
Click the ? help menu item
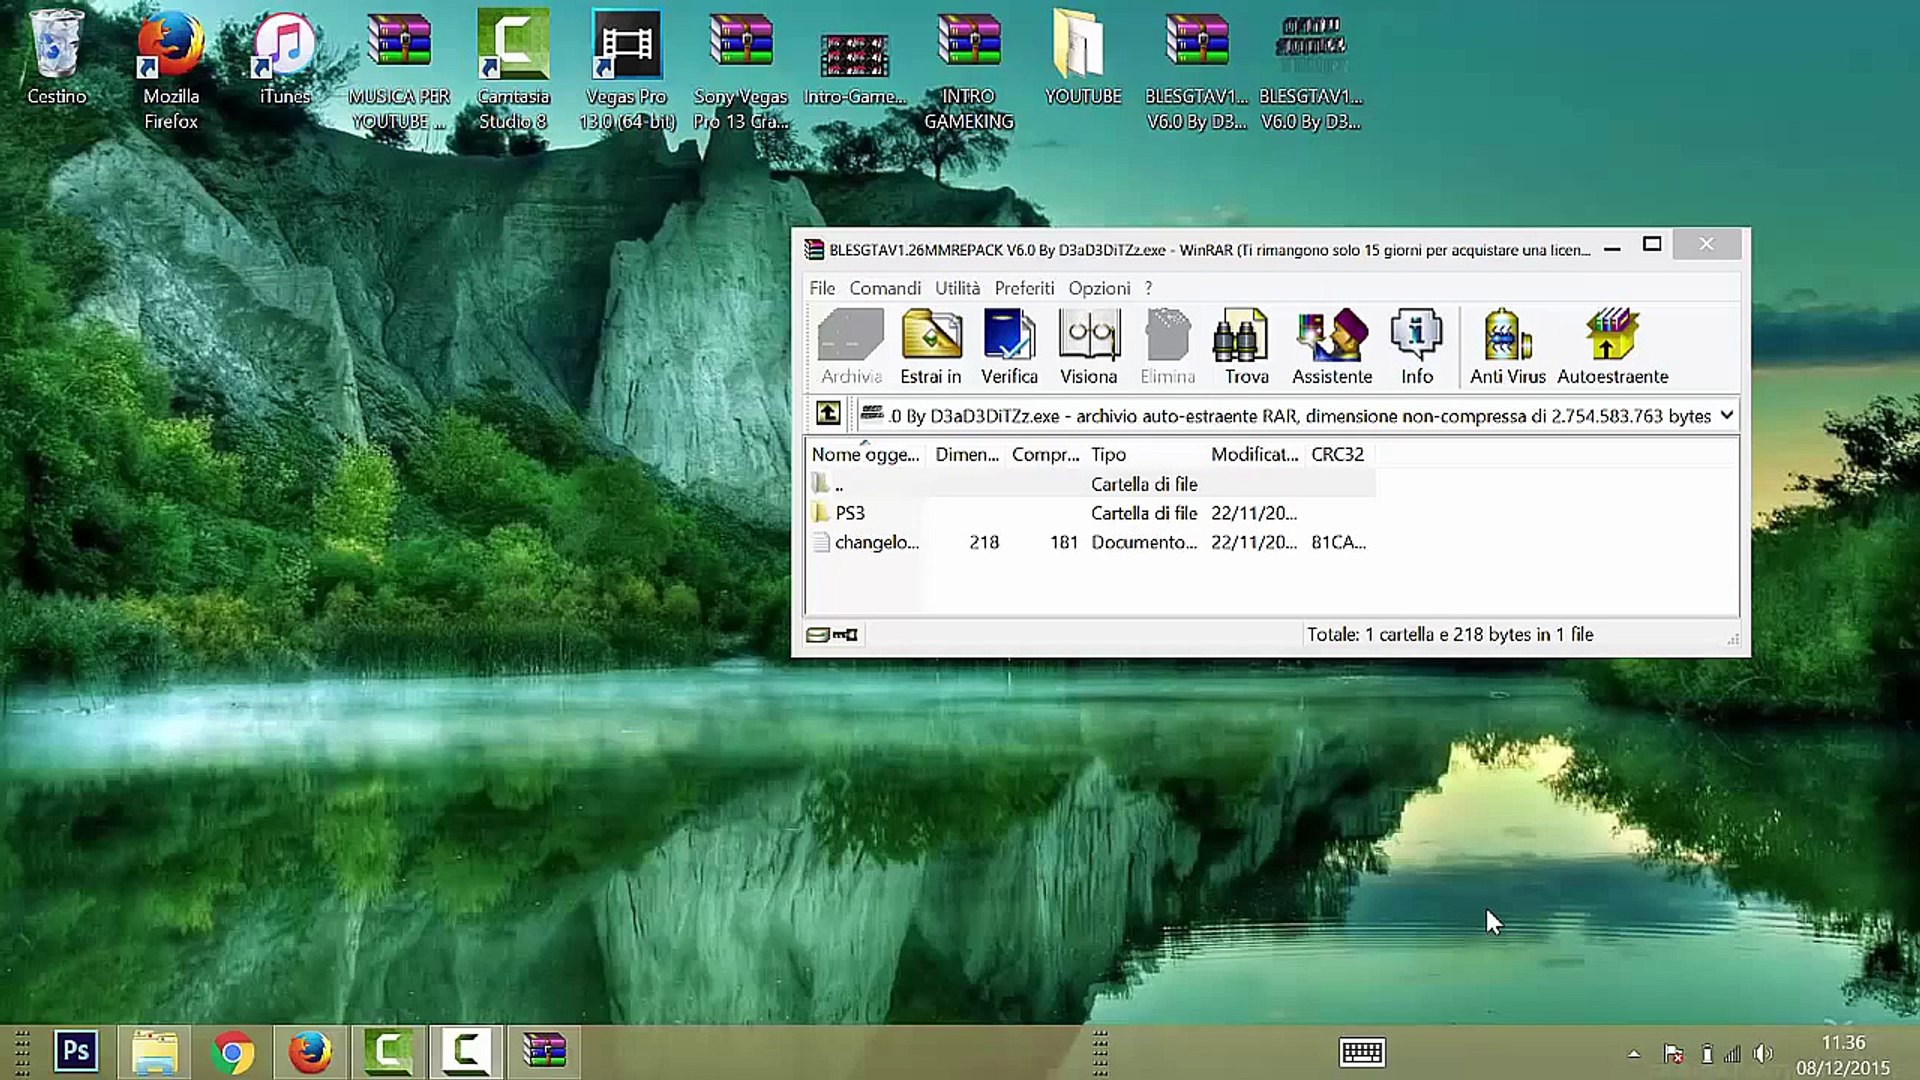point(1146,287)
